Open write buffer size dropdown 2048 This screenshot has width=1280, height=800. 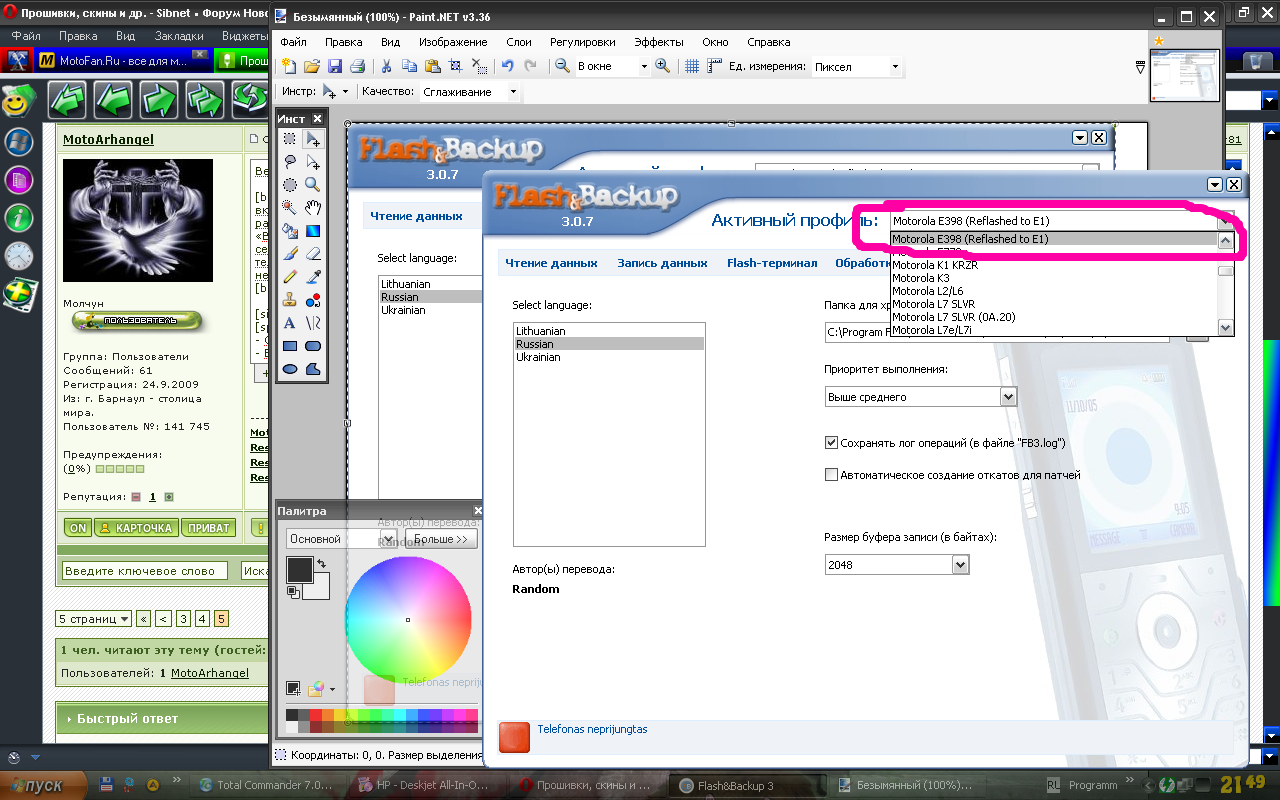(897, 565)
